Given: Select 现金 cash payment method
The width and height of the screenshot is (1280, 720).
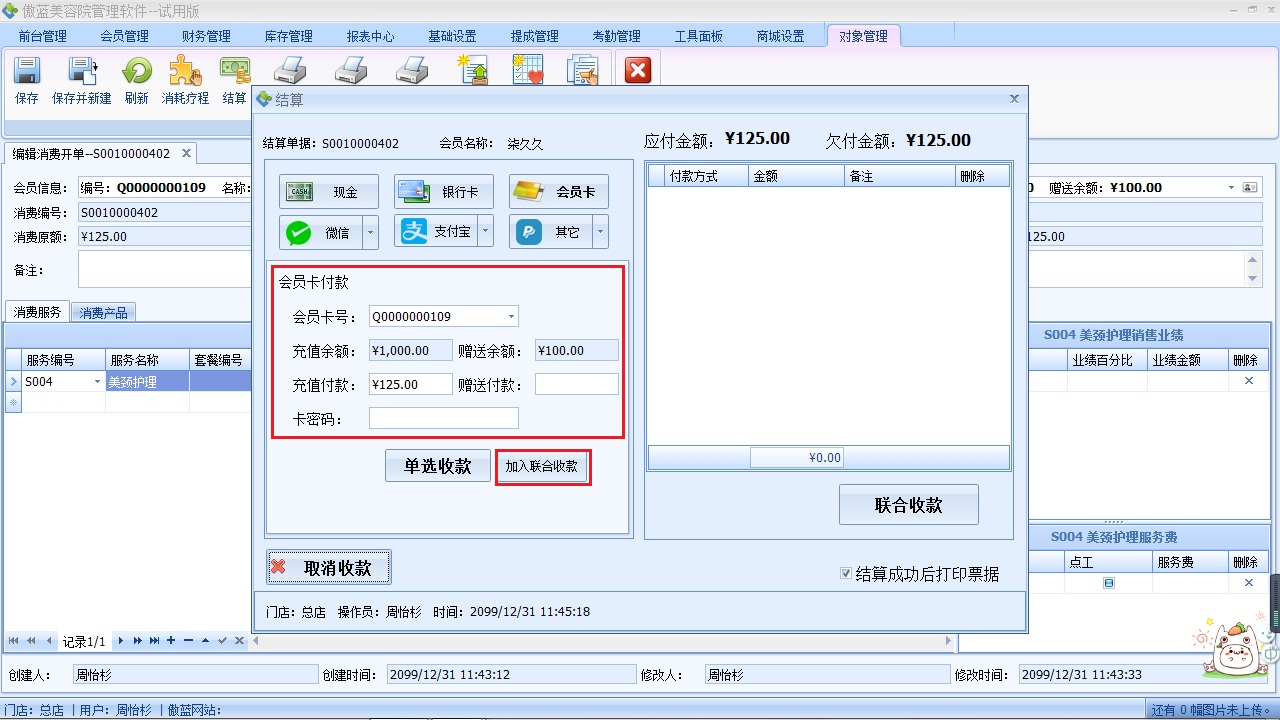Looking at the screenshot, I should pyautogui.click(x=328, y=191).
